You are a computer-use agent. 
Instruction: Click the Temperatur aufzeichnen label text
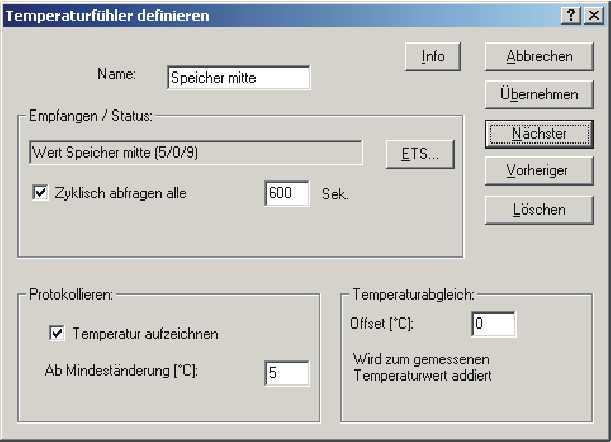pos(146,334)
